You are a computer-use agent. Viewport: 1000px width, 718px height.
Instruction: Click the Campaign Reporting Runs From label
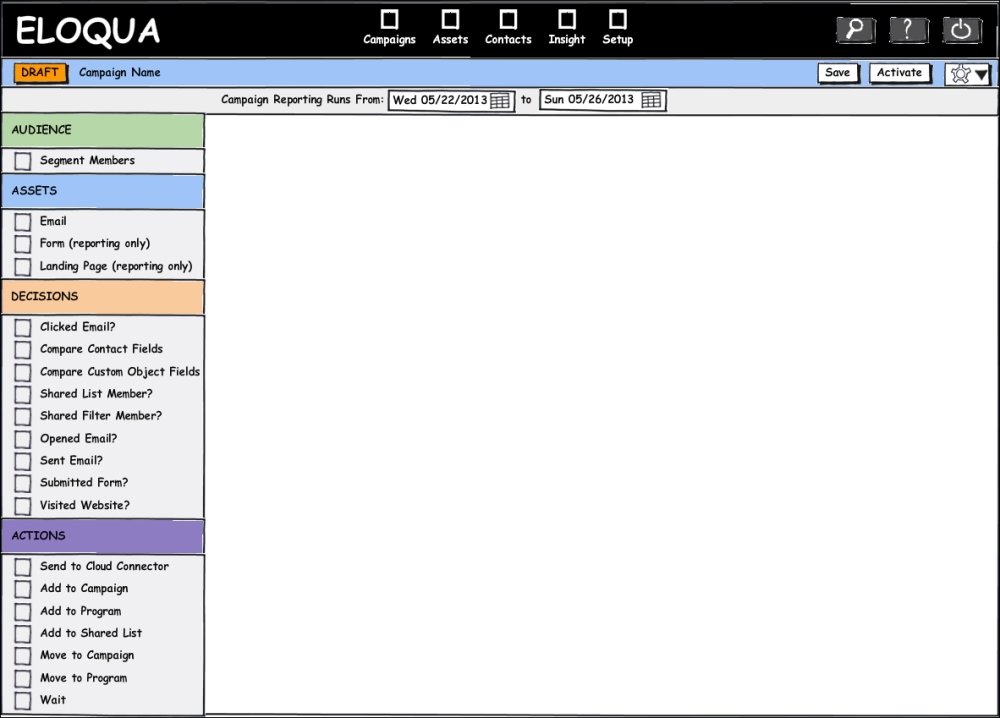tap(302, 99)
